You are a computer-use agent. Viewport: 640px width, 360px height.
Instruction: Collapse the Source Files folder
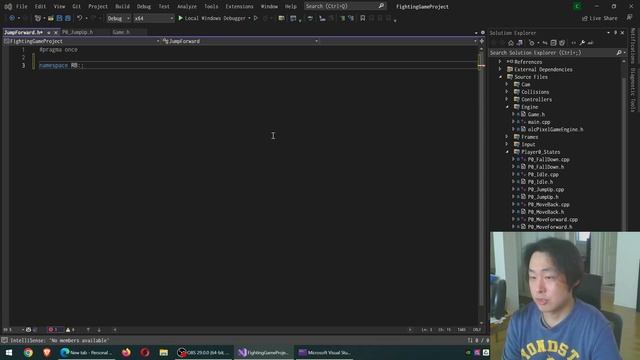click(500, 77)
